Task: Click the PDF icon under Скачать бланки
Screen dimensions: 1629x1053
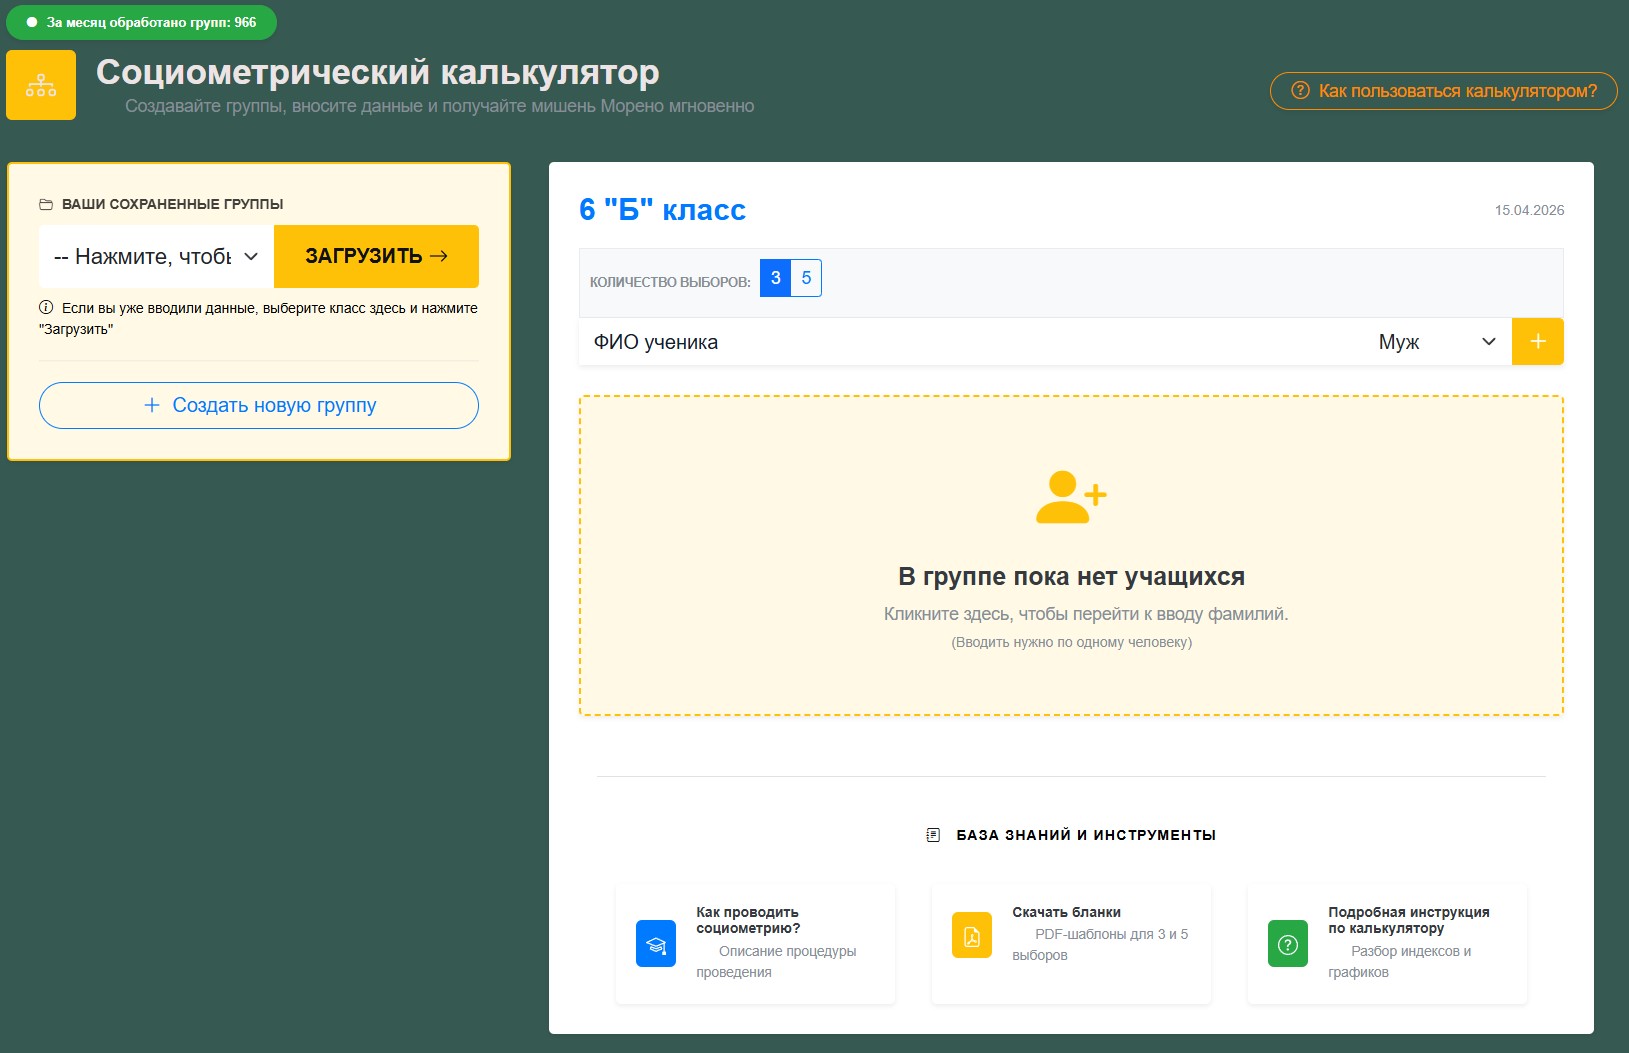Action: [x=972, y=934]
